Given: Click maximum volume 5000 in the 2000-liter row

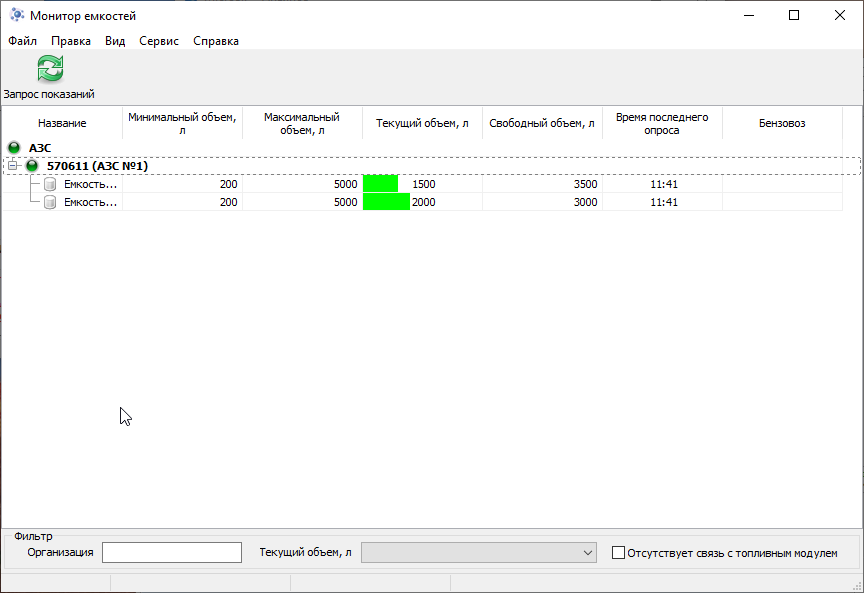Looking at the screenshot, I should coord(345,202).
